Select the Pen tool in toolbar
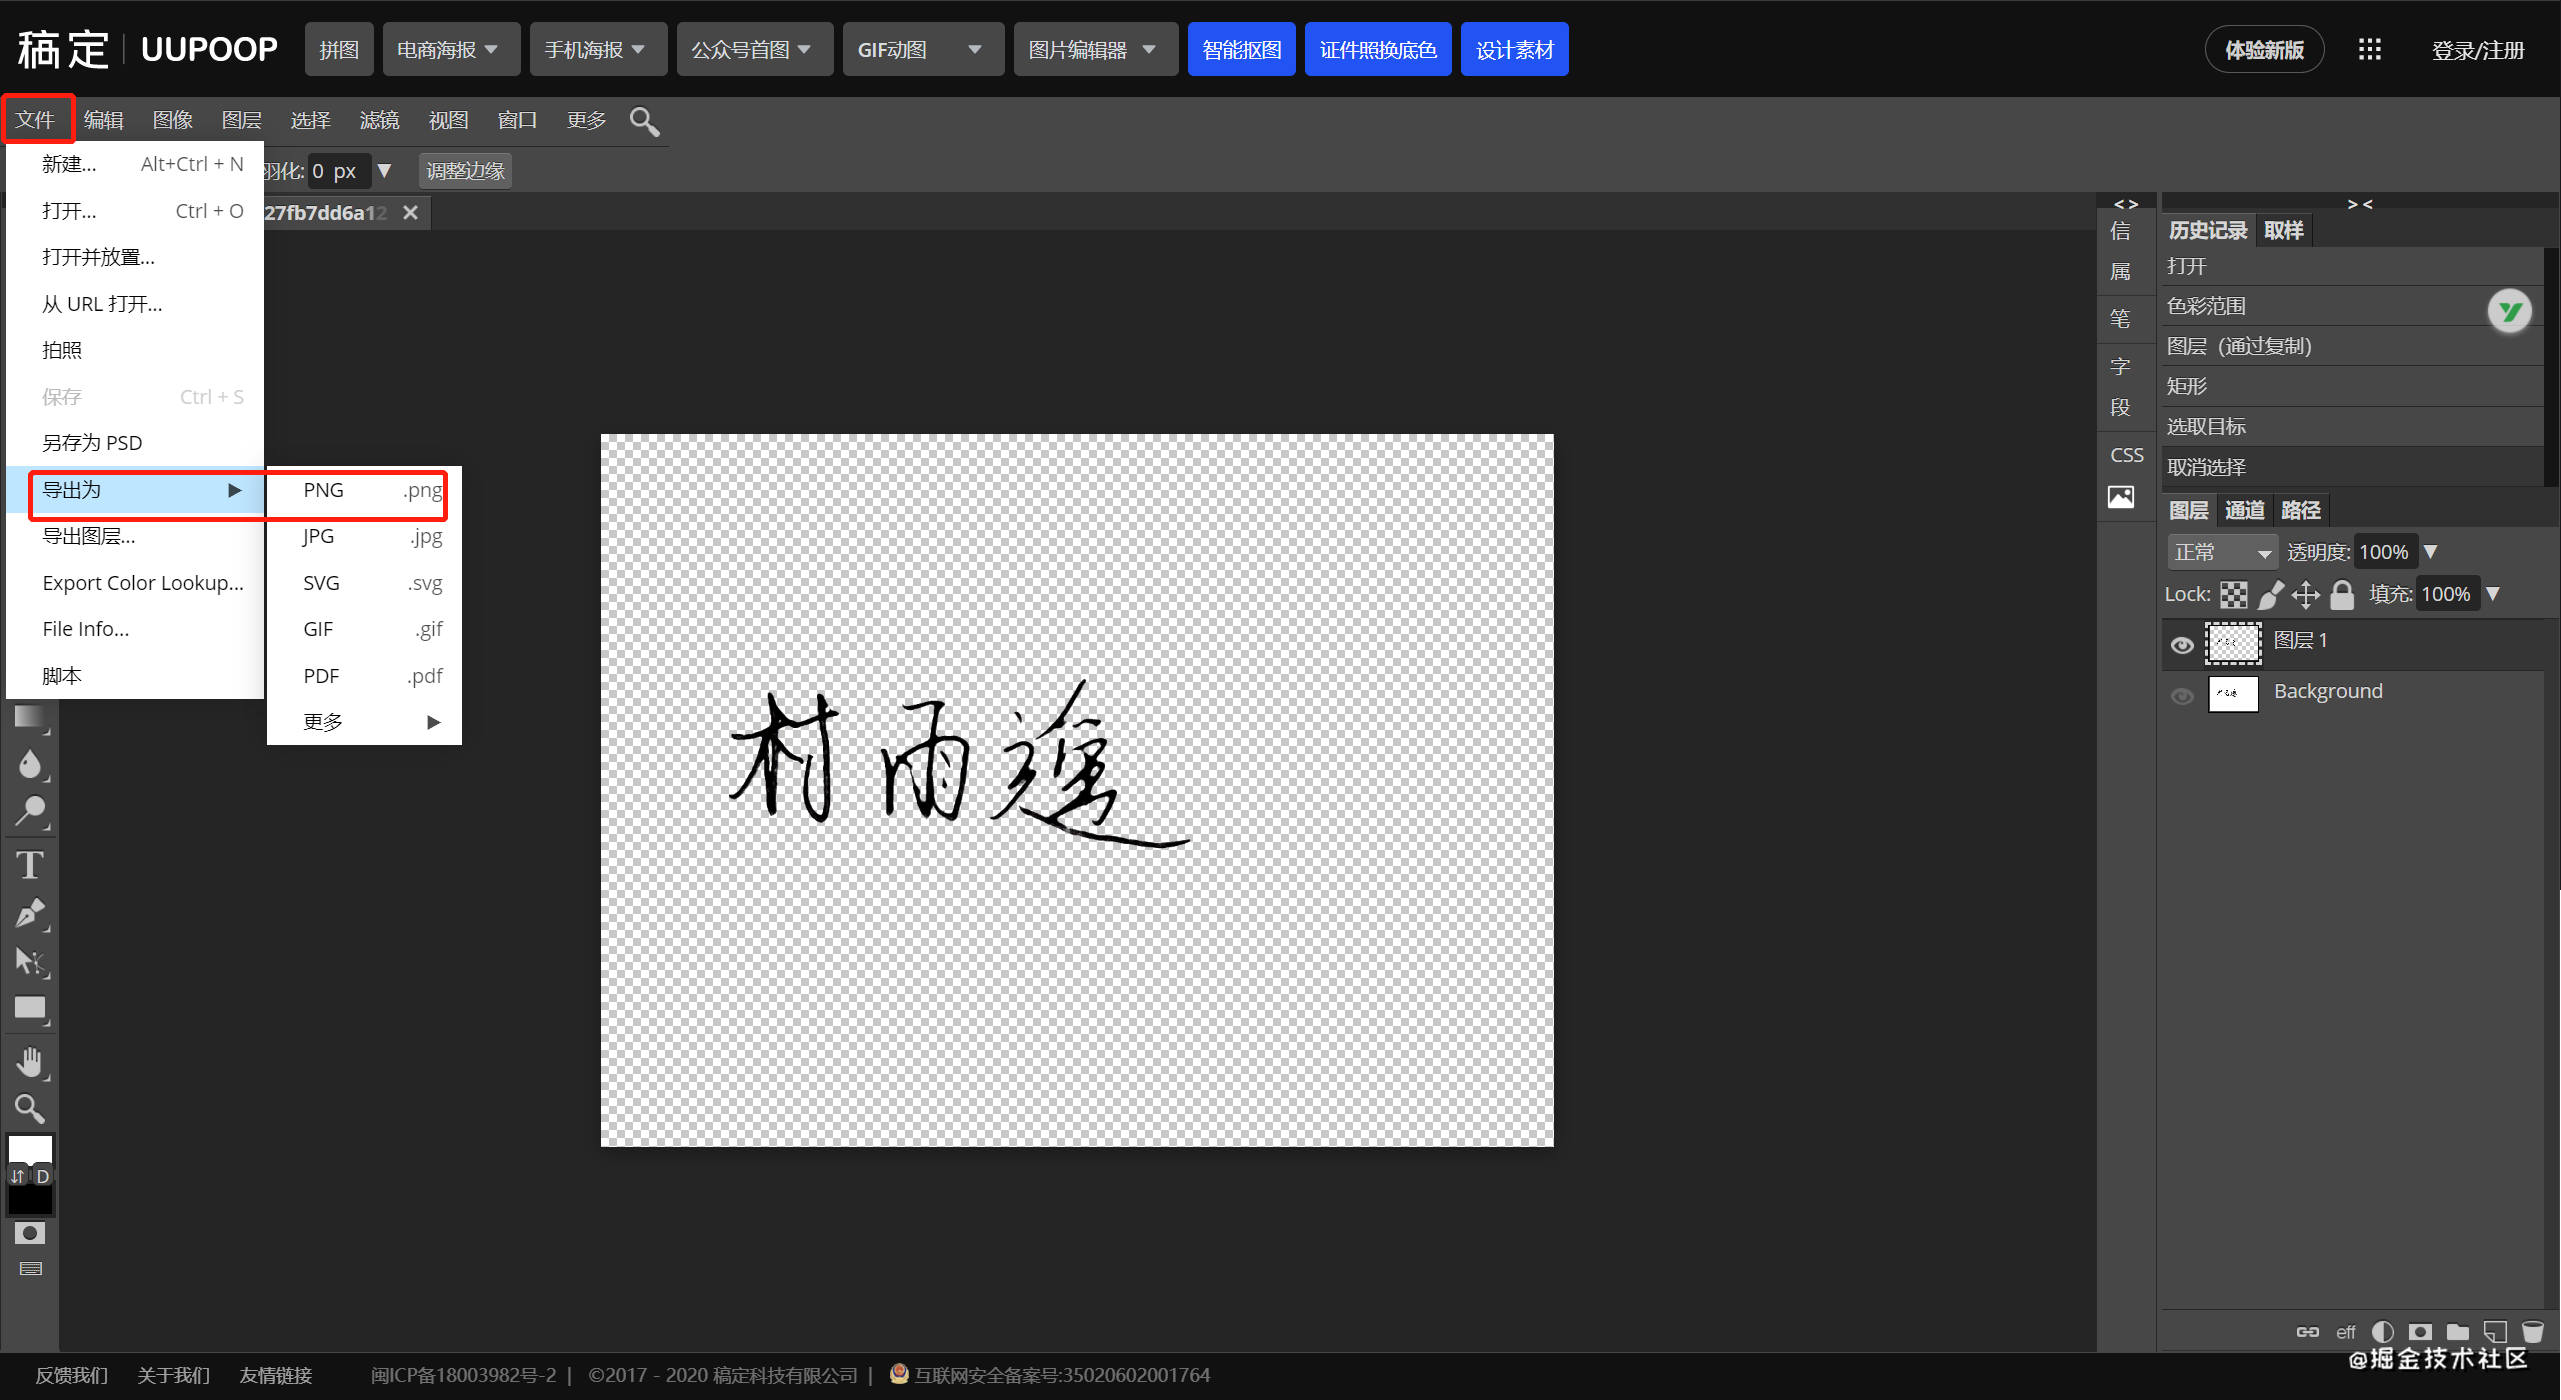 pyautogui.click(x=30, y=913)
